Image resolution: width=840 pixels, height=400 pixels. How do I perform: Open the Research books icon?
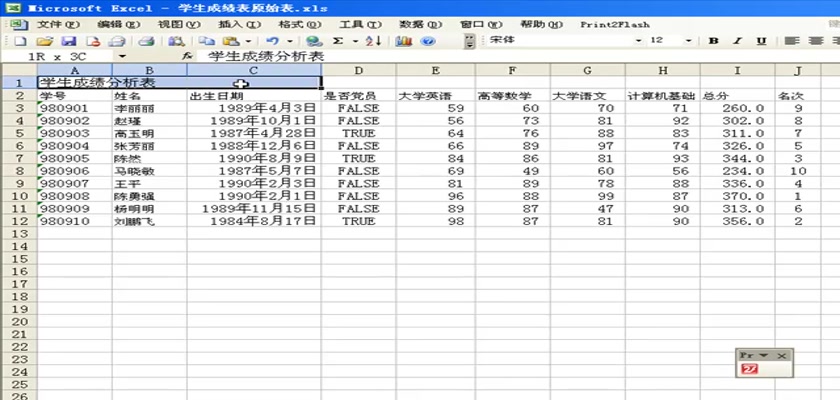176,41
